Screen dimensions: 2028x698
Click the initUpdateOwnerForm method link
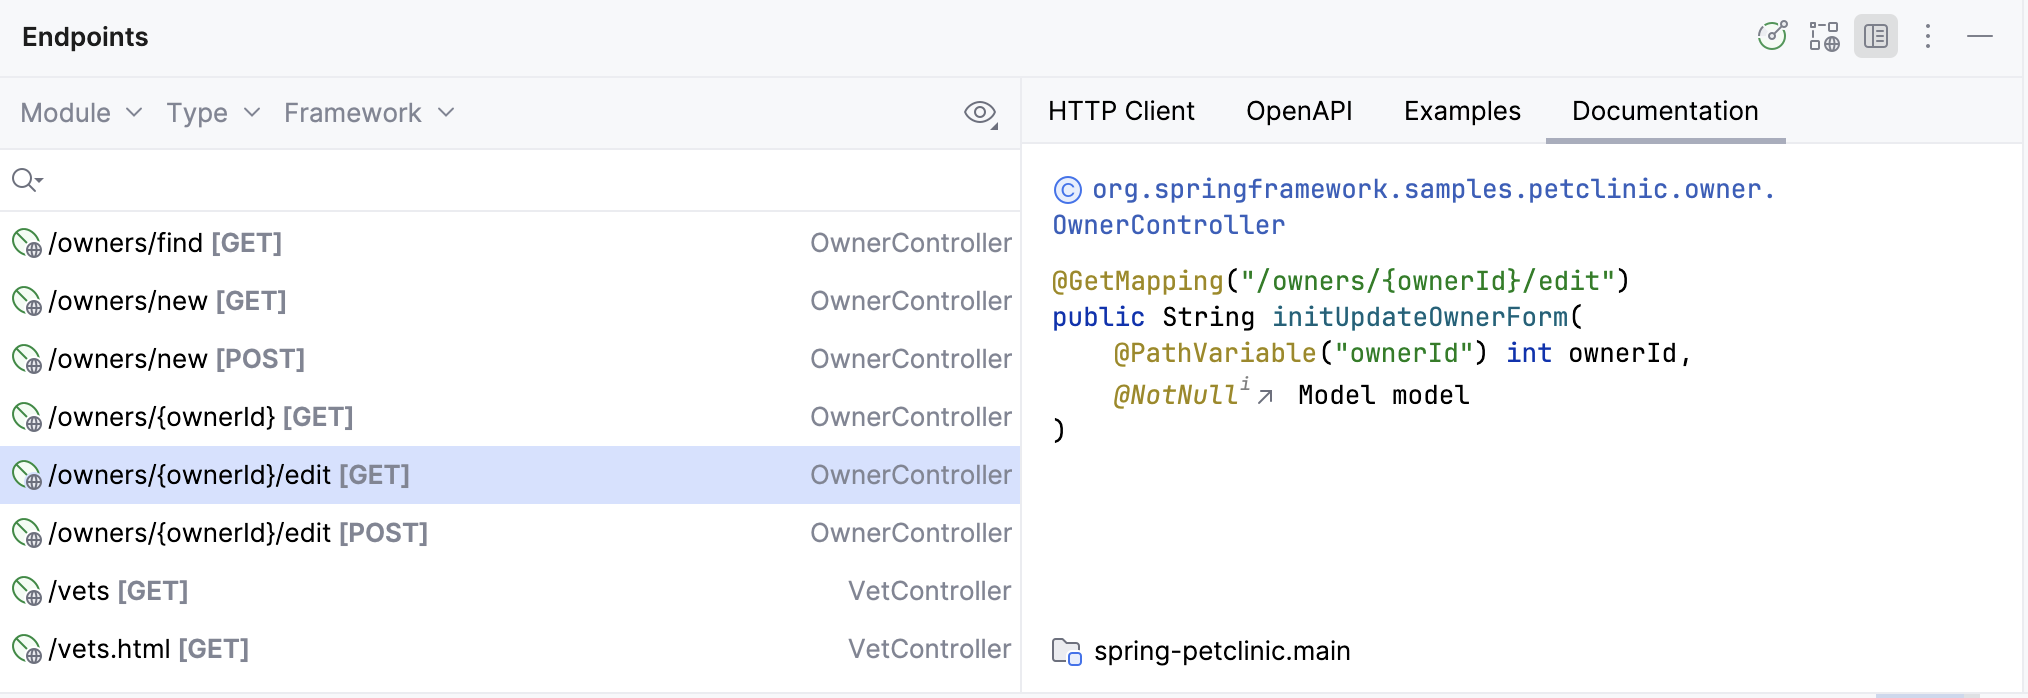click(1420, 318)
